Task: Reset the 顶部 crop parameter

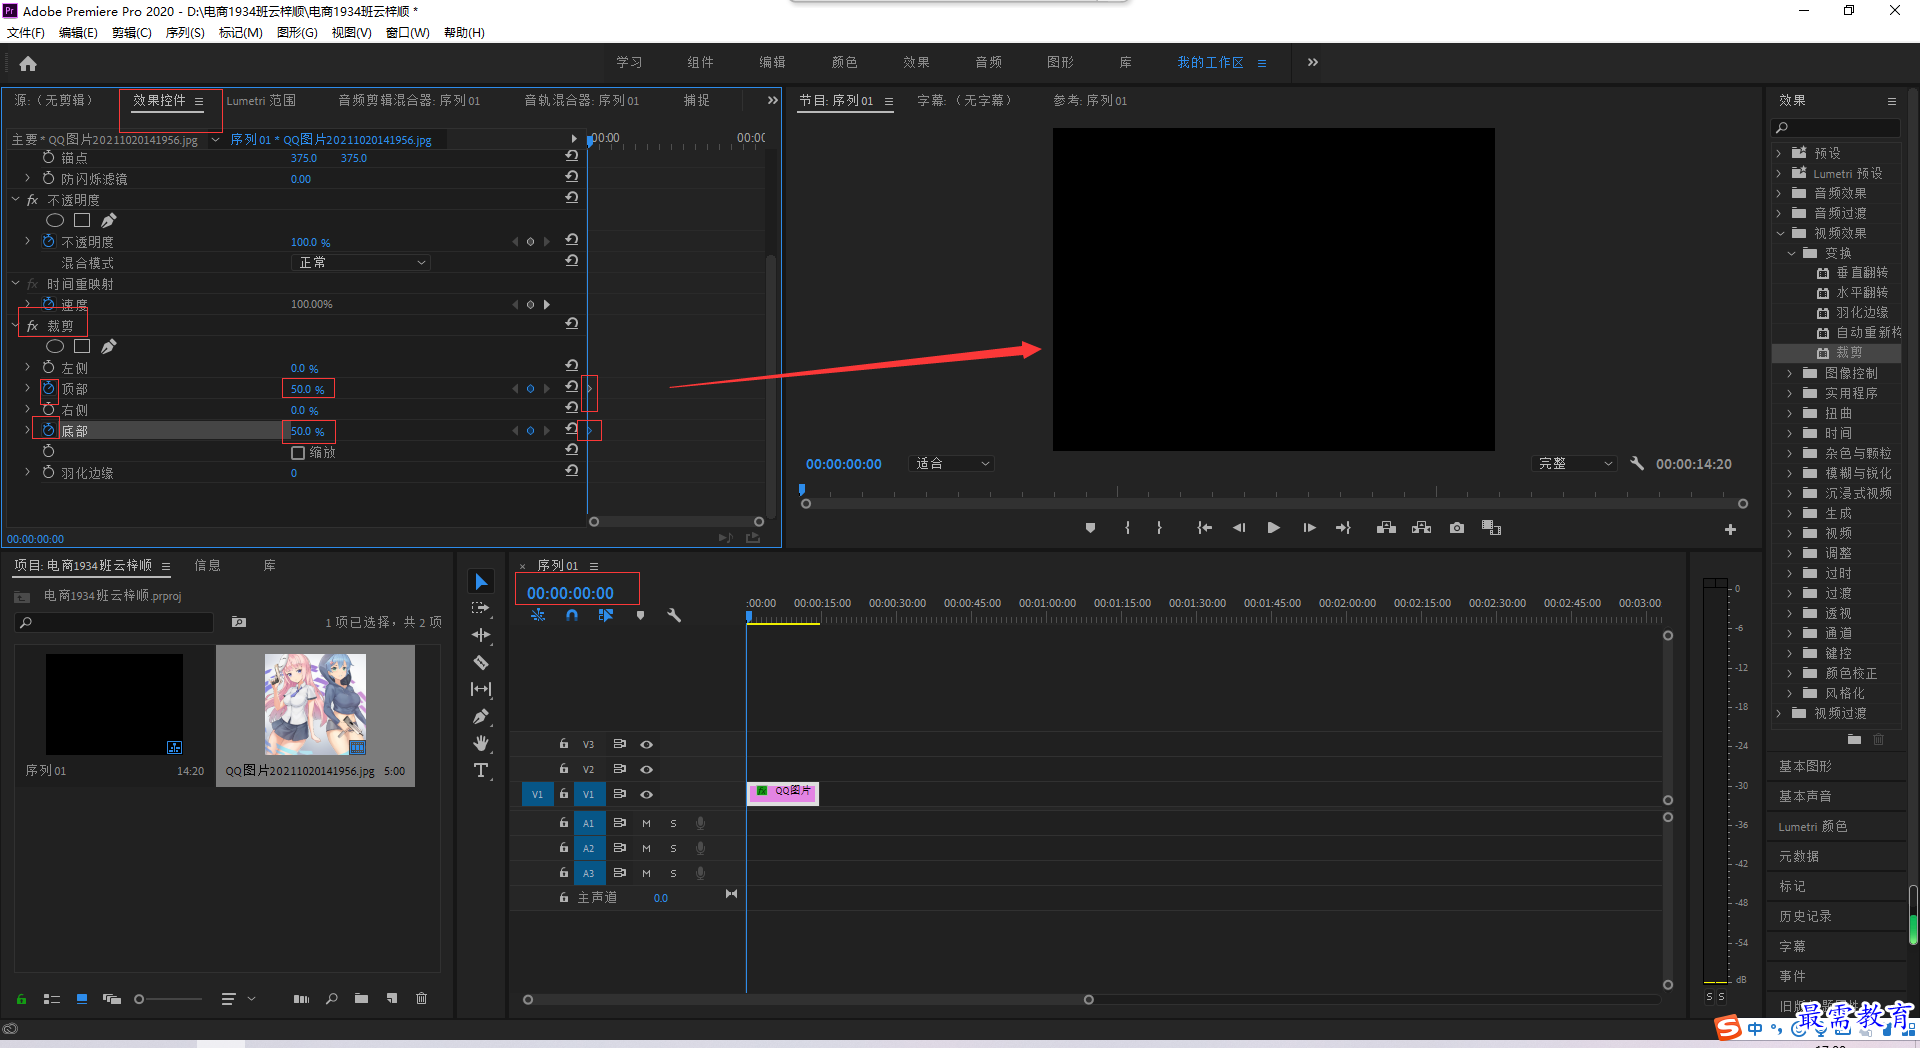Action: [571, 387]
